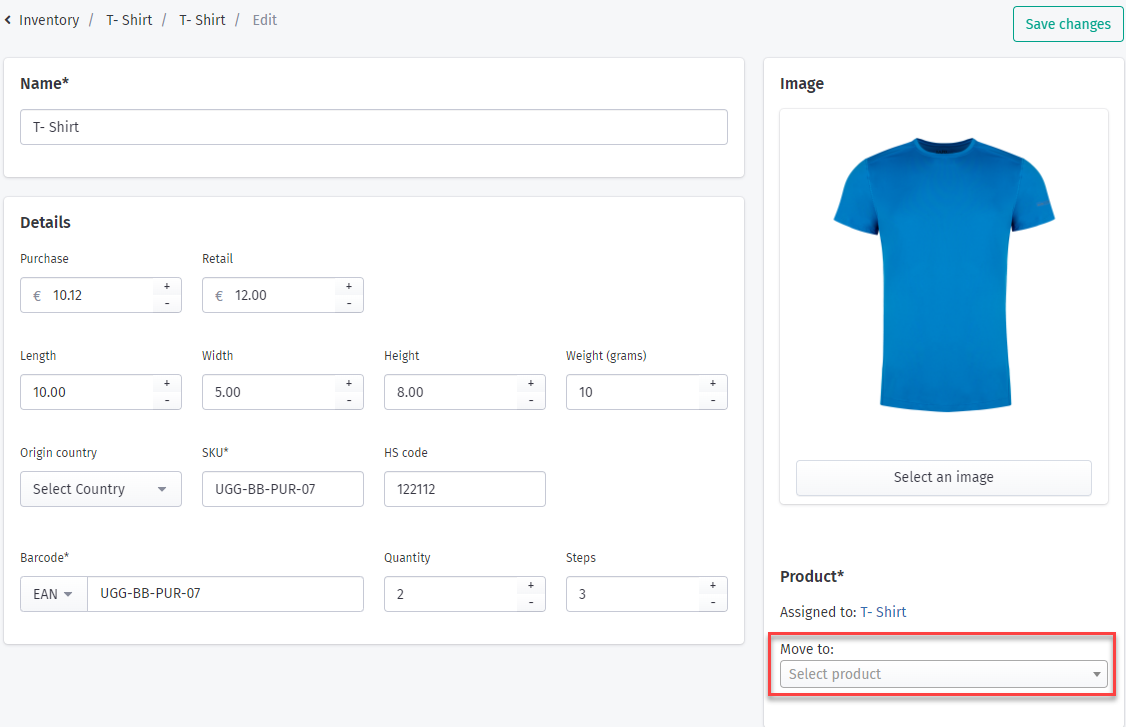Click the Select an image button
Screen dimensions: 1126x727
point(944,478)
